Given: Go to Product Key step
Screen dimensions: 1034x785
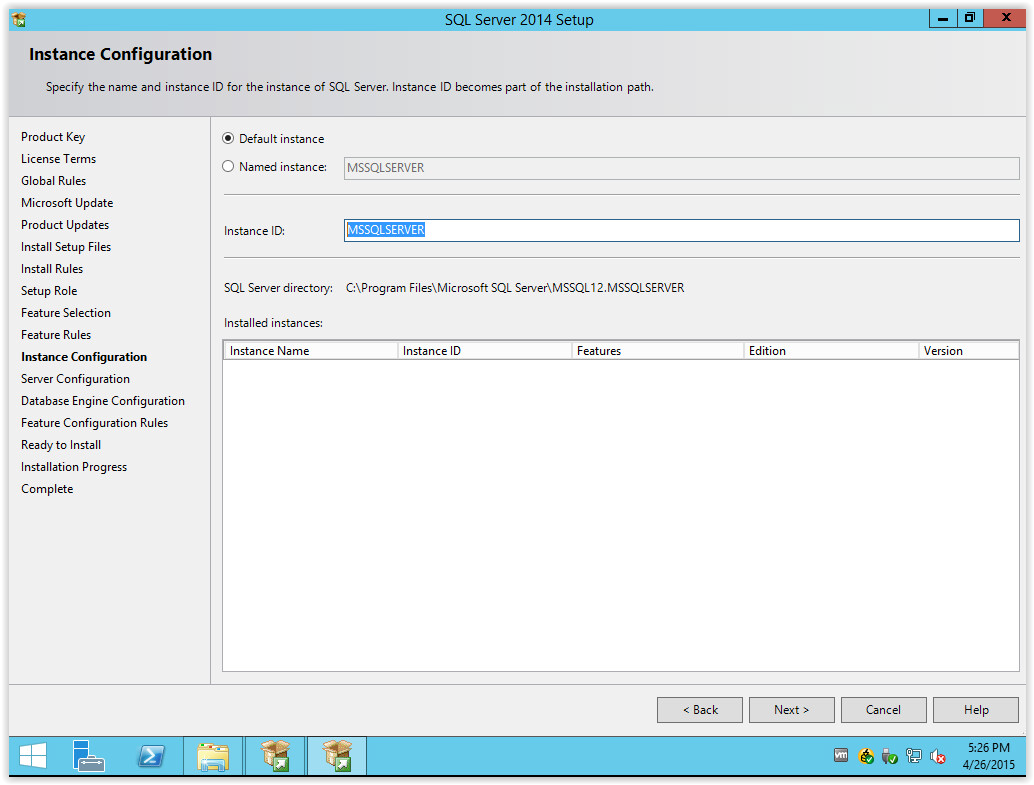Looking at the screenshot, I should tap(53, 137).
